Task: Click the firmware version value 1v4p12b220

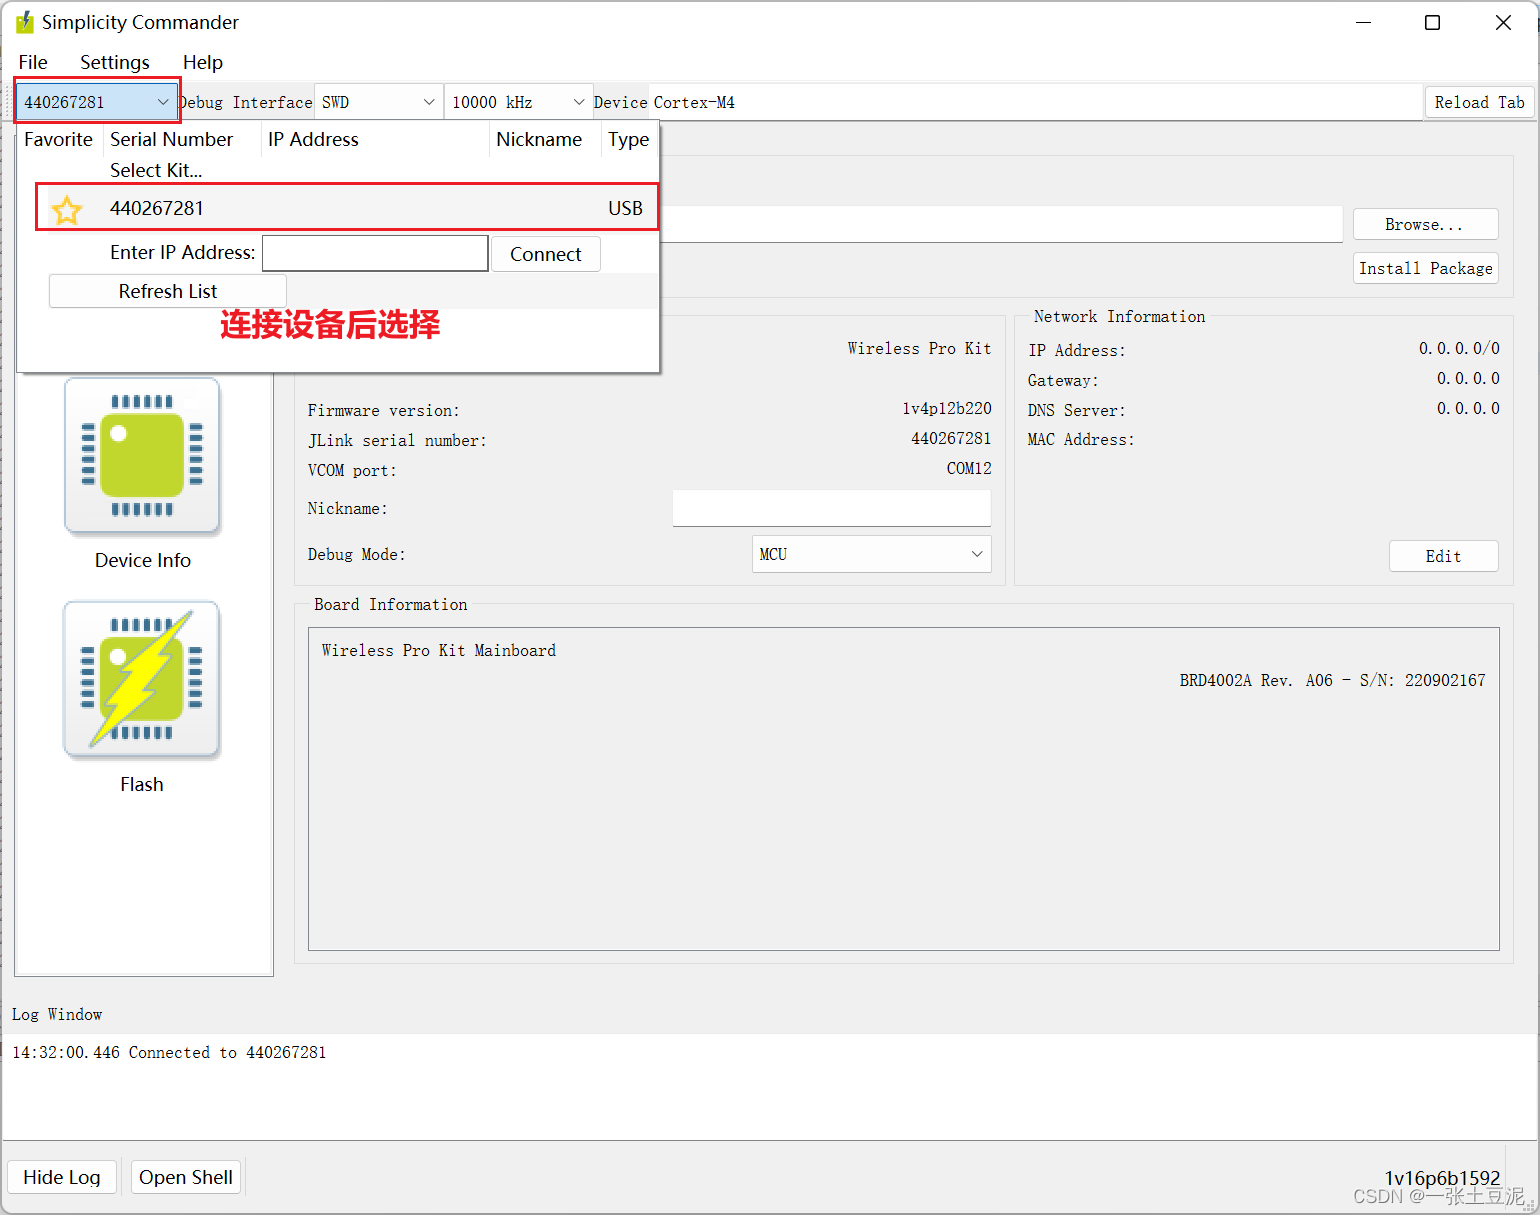Action: pos(946,408)
